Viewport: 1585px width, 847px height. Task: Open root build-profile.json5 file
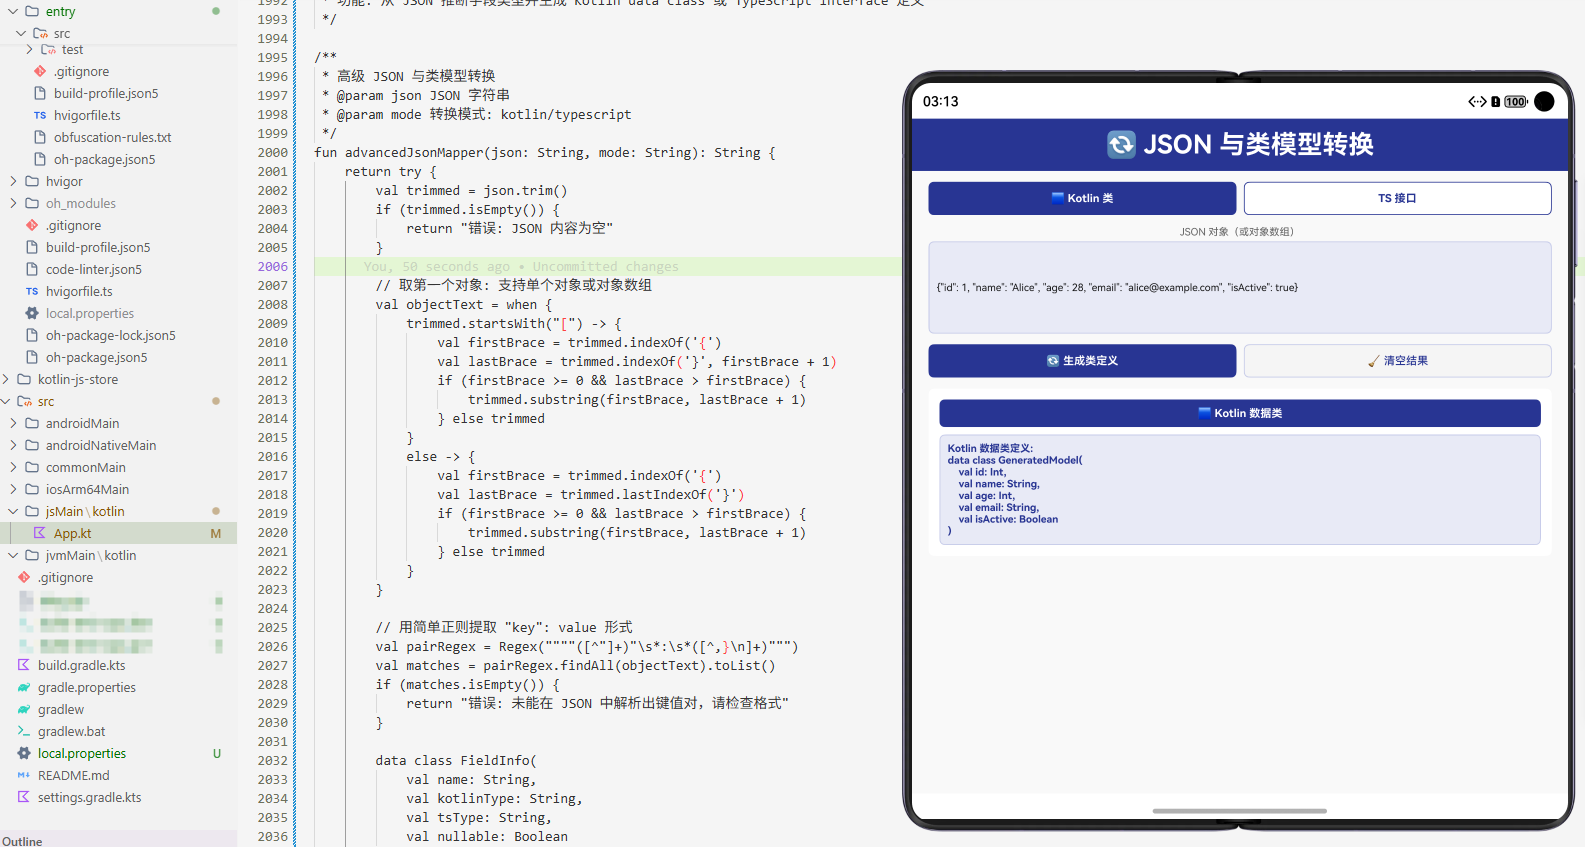point(98,247)
